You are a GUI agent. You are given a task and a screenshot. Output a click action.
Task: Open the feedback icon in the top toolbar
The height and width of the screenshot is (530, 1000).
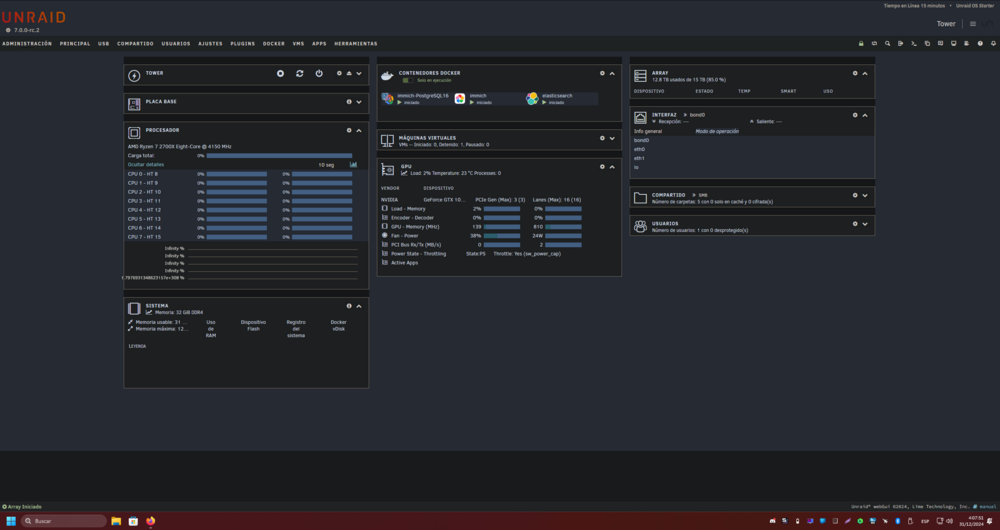tap(940, 43)
